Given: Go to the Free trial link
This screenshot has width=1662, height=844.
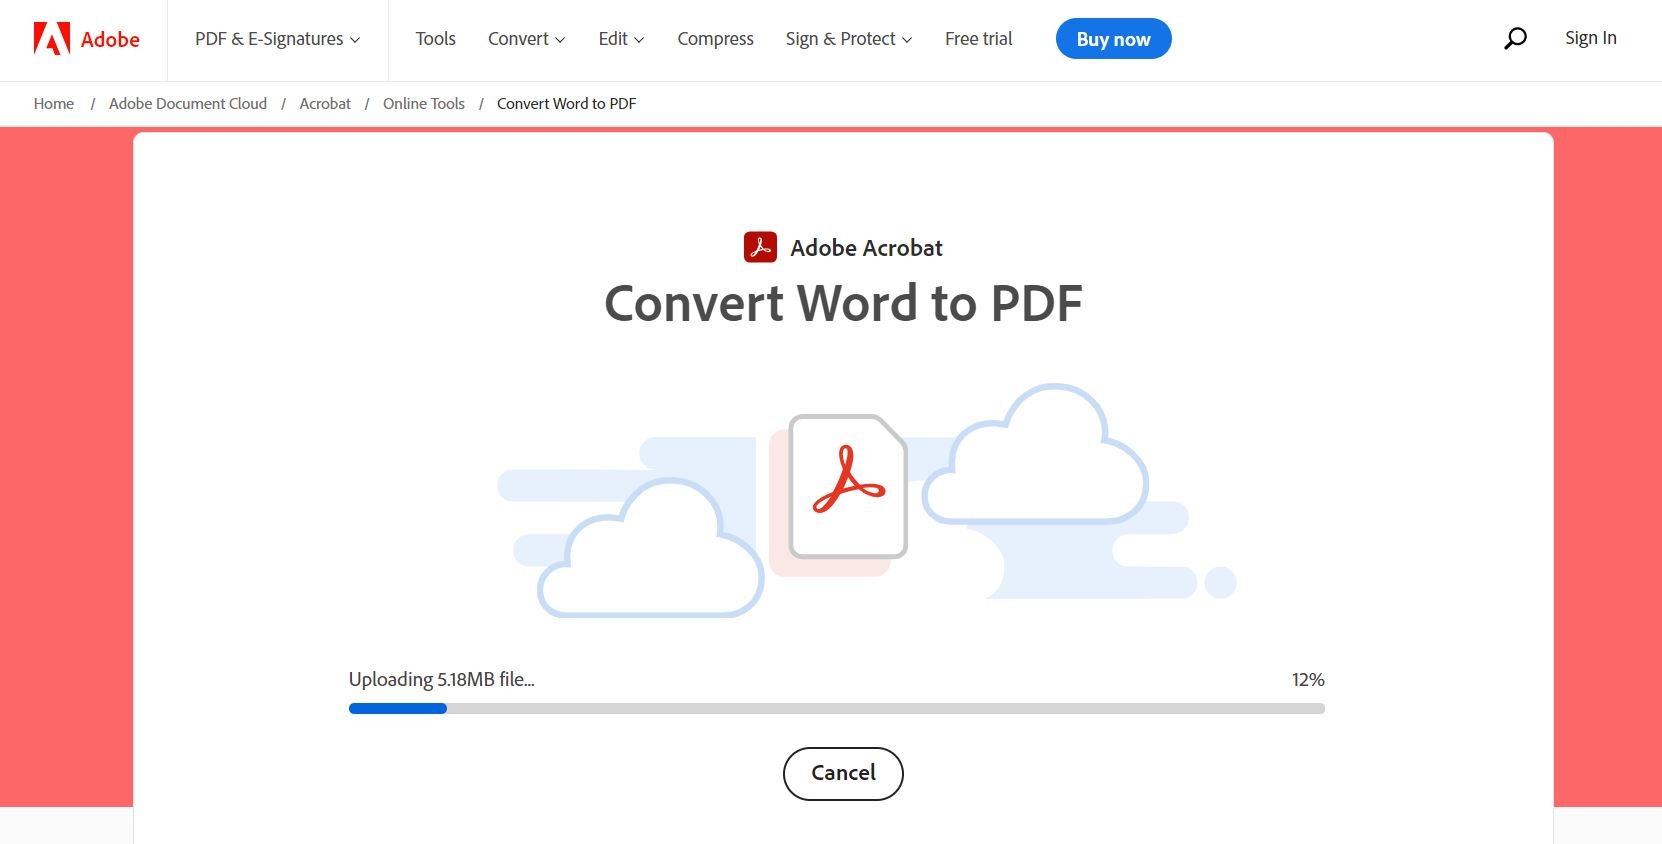Looking at the screenshot, I should point(979,39).
